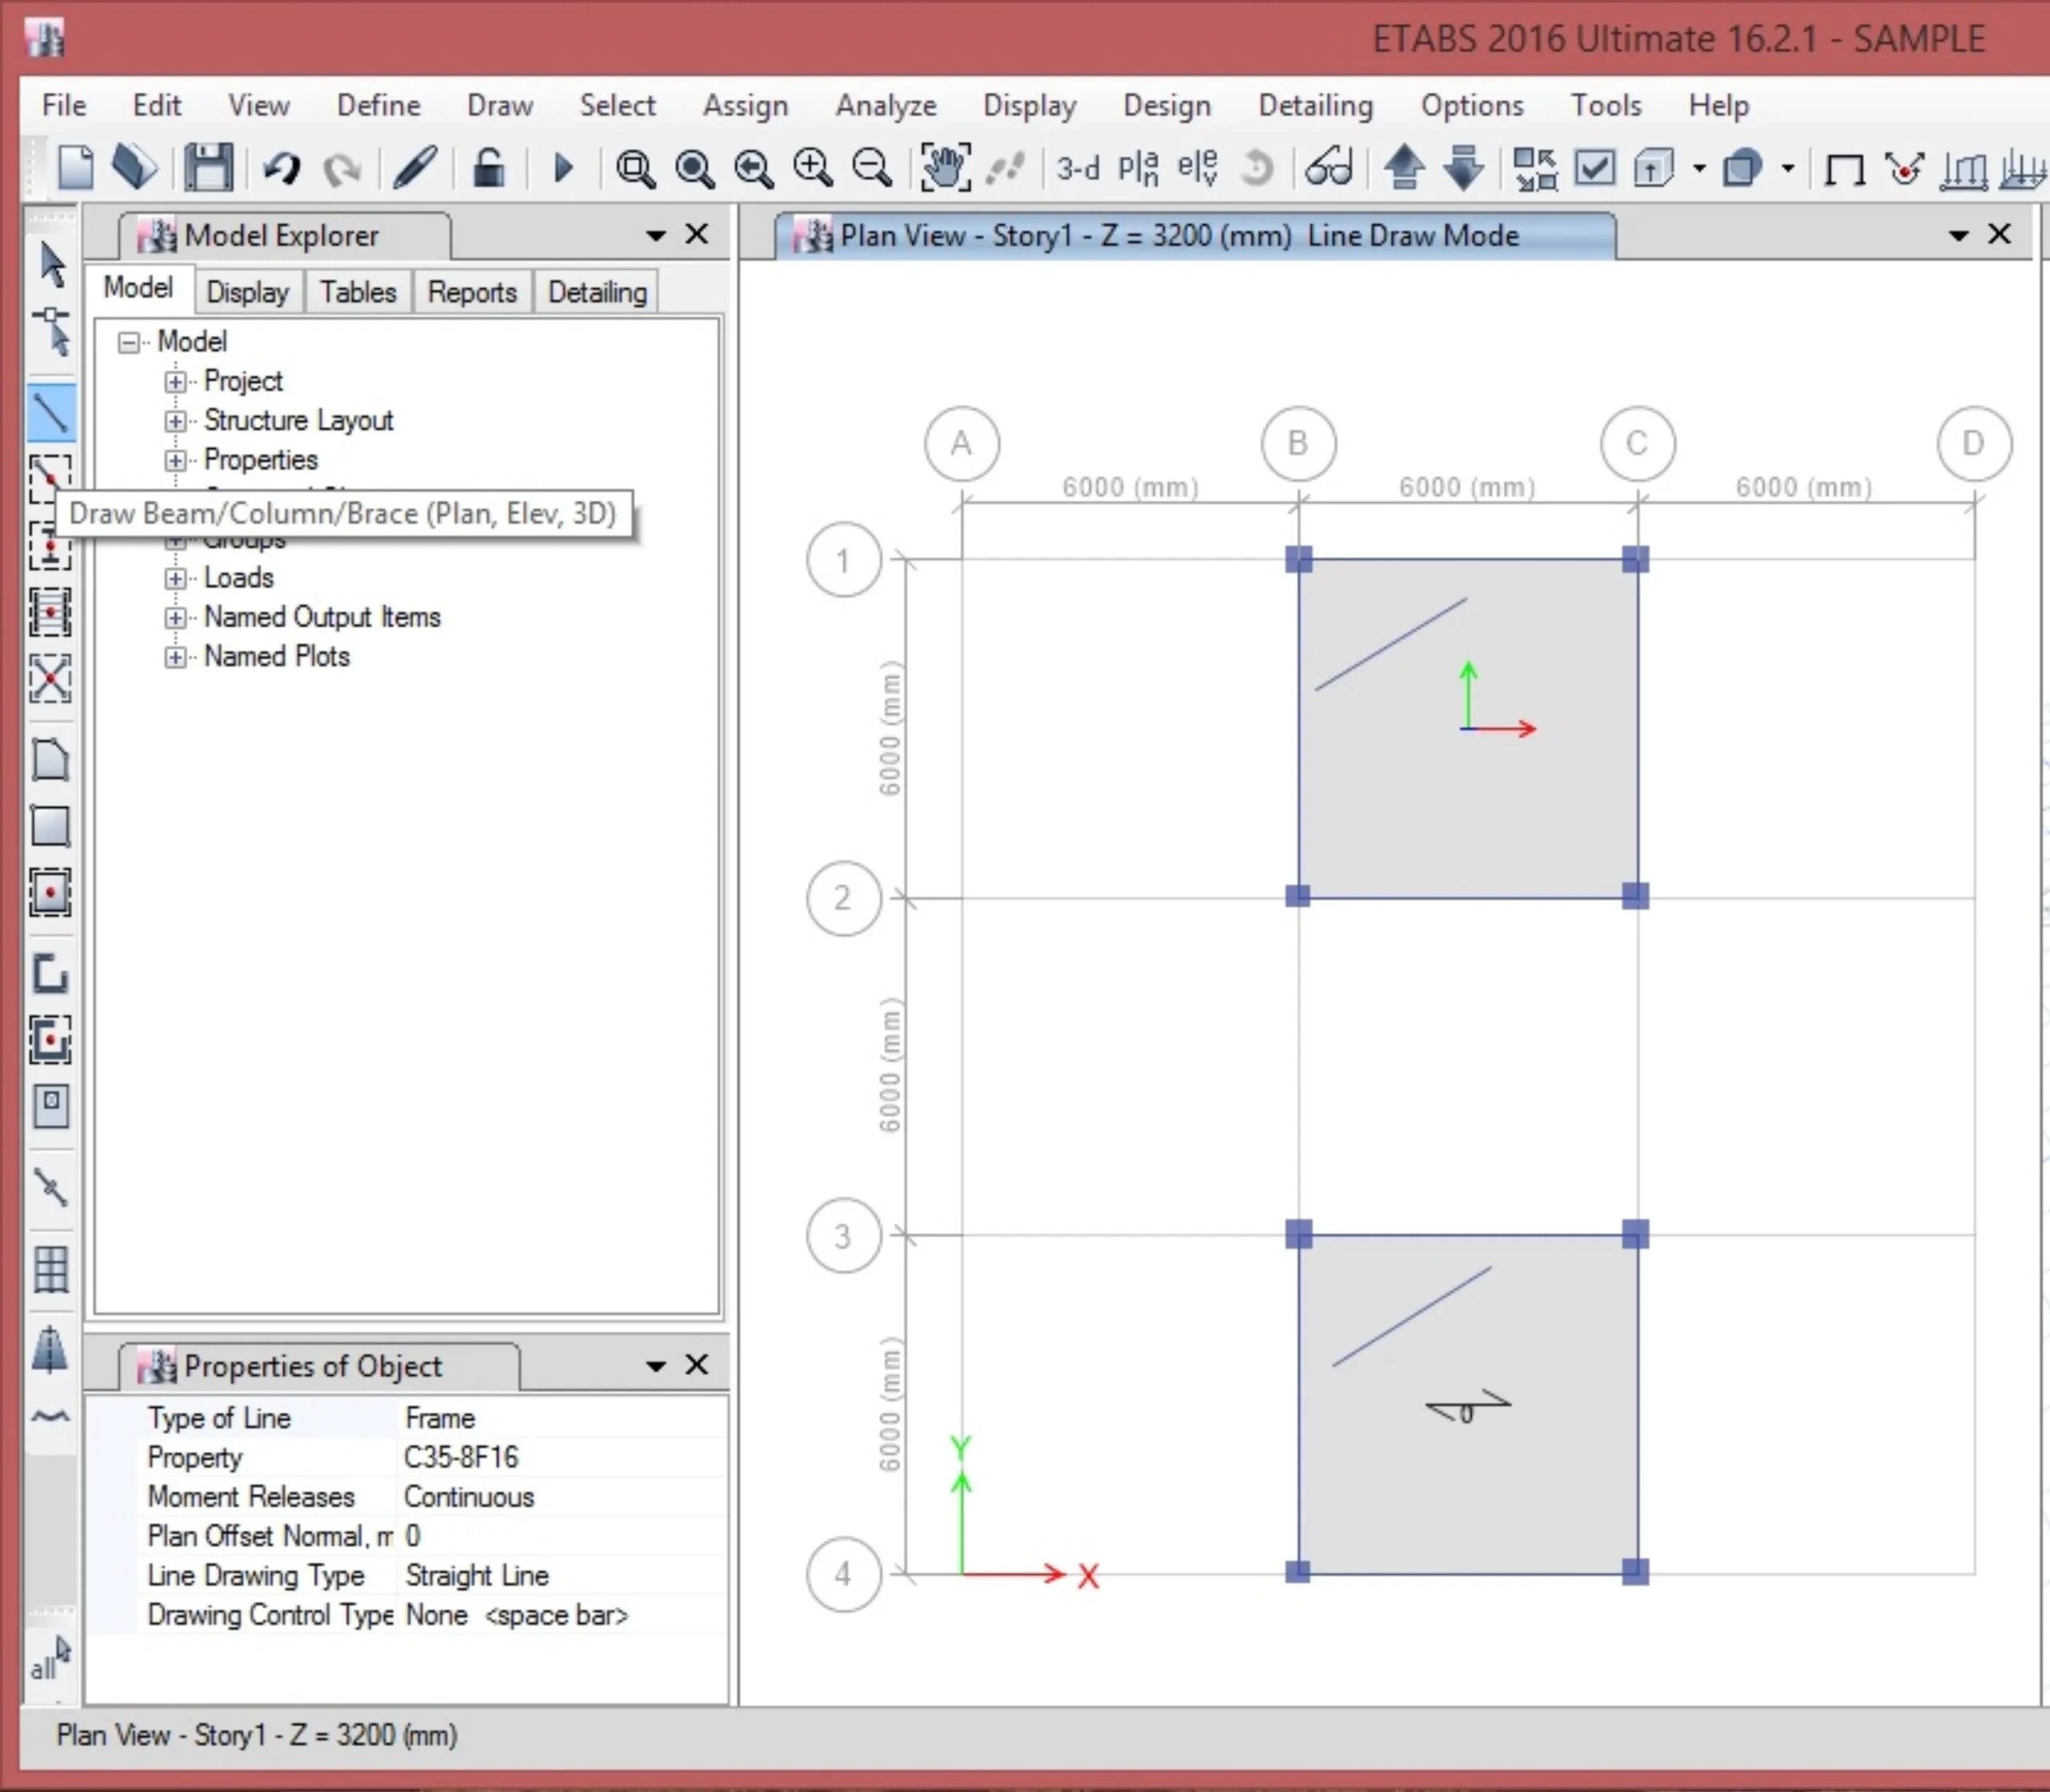The width and height of the screenshot is (2050, 1792).
Task: Click grid bubble B at top
Action: (1297, 443)
